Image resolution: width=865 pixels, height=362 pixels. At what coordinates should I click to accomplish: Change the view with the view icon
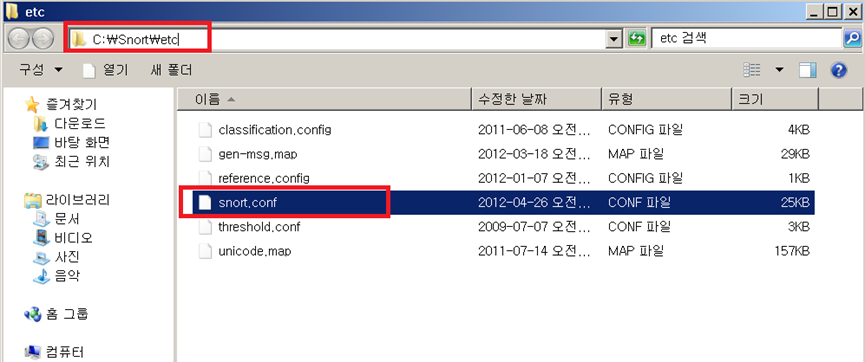click(x=752, y=70)
